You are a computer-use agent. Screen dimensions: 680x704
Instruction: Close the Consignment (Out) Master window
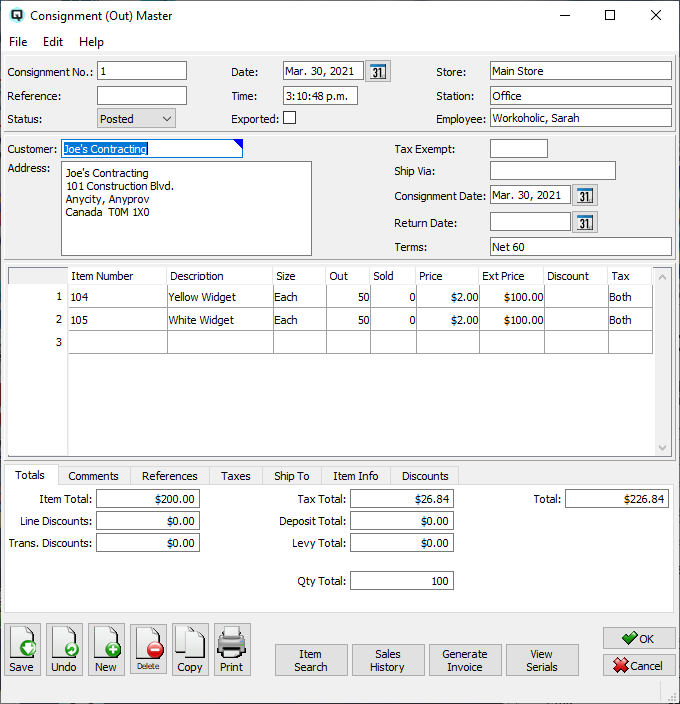(x=656, y=15)
